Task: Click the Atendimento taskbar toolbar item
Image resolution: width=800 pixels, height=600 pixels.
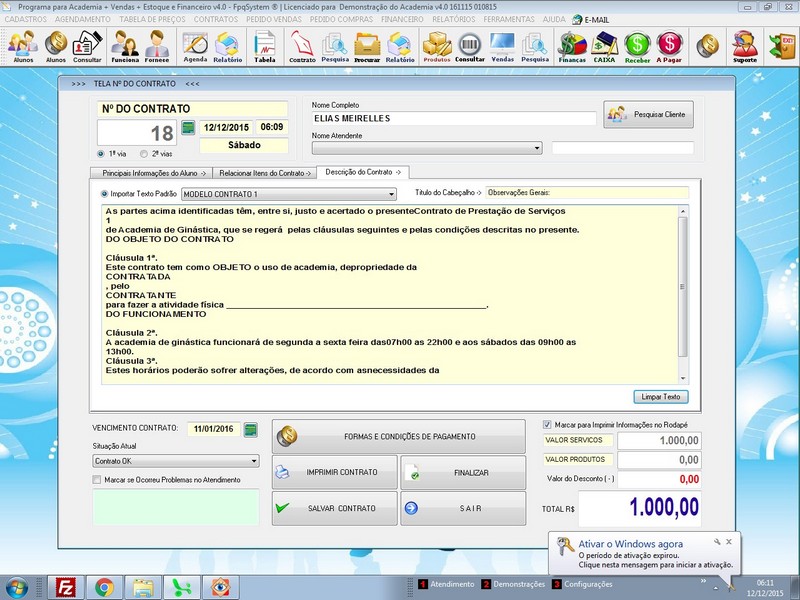Action: pos(446,584)
